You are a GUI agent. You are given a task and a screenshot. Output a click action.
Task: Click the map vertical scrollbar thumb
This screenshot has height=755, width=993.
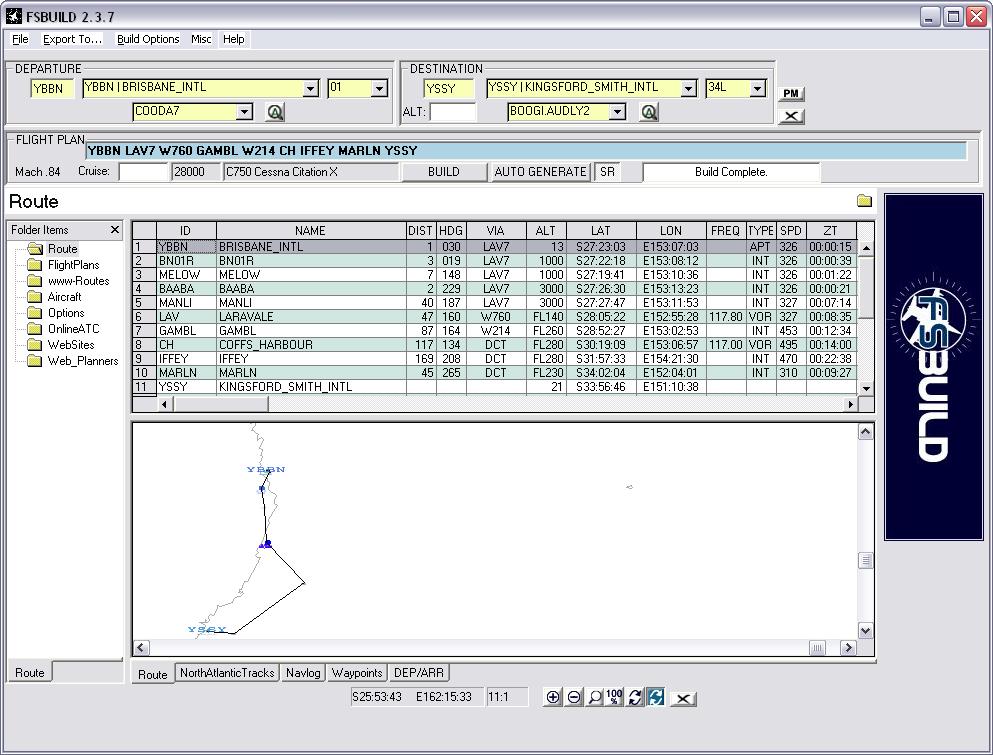(866, 561)
